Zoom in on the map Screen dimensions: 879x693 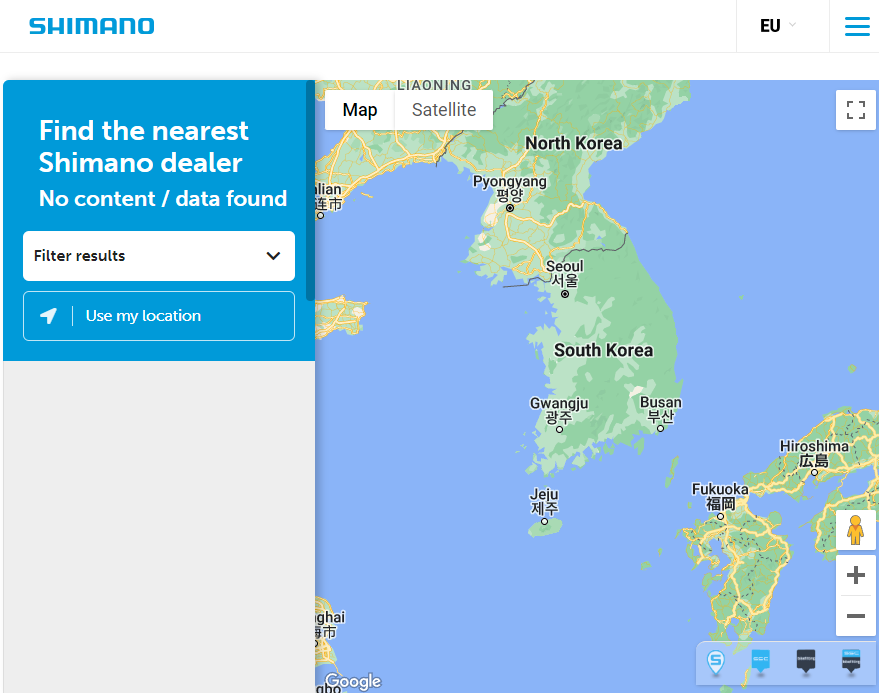(855, 575)
